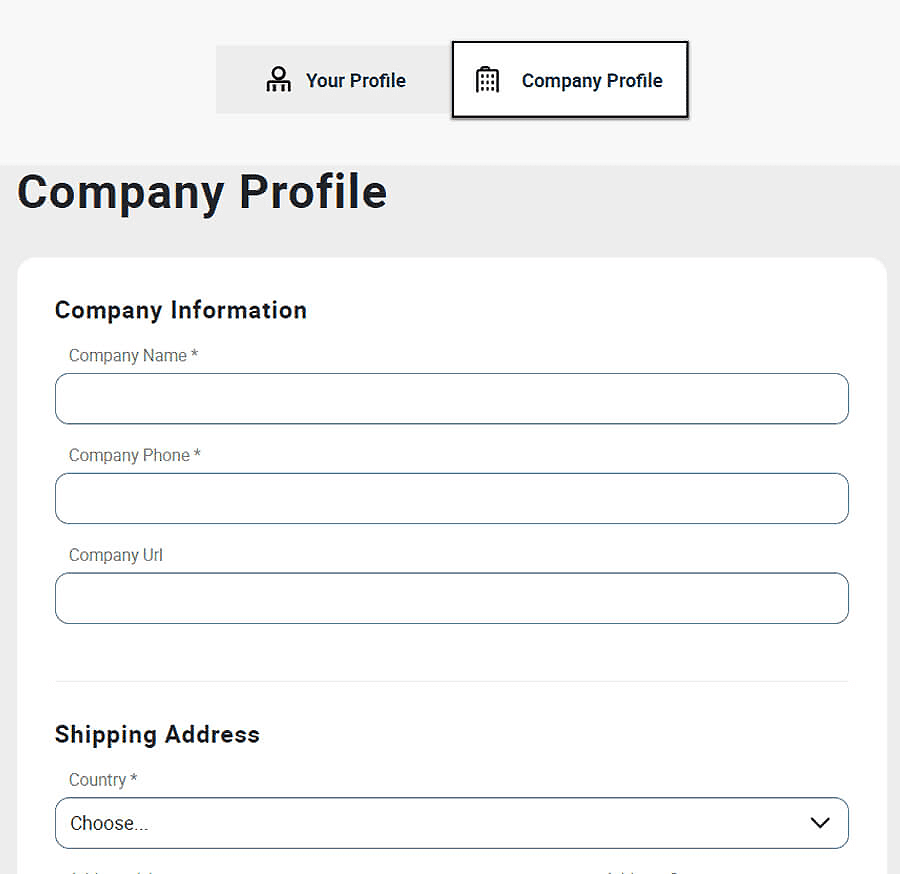Click the Company Information section heading
The height and width of the screenshot is (874, 900).
[x=180, y=310]
